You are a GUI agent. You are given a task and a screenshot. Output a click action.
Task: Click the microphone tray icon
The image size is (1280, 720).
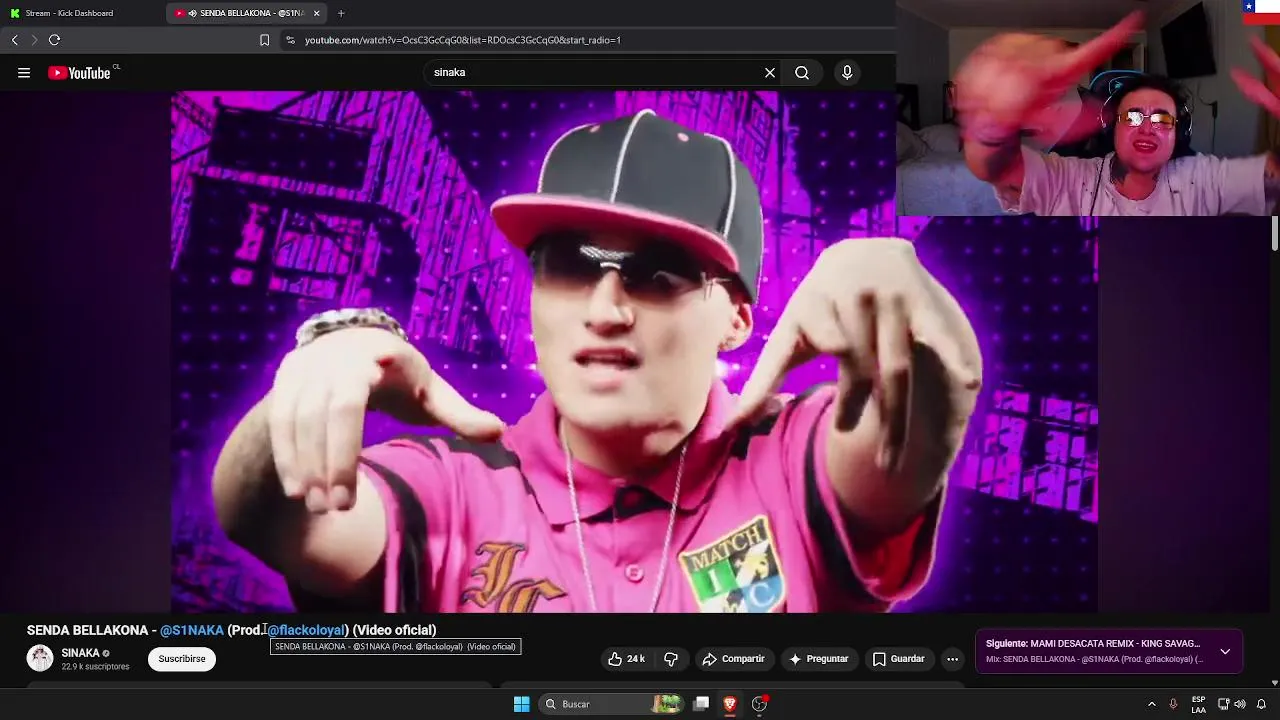click(1173, 704)
